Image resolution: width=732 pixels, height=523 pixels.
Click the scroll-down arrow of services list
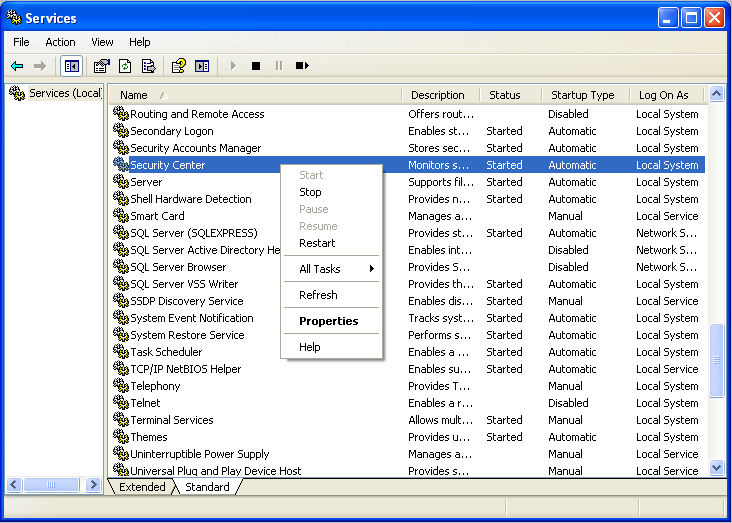coord(716,467)
